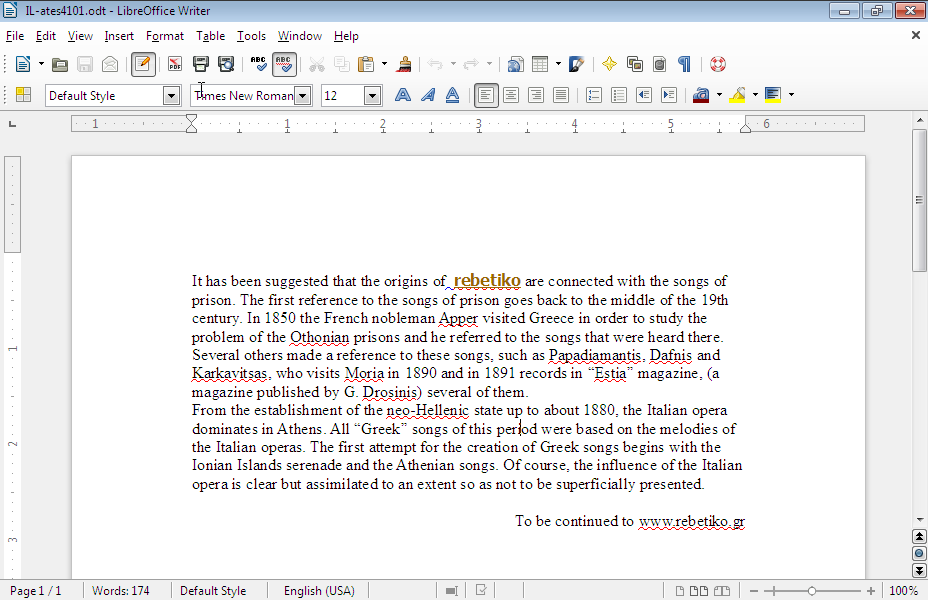Toggle Edit File mode button

pyautogui.click(x=143, y=64)
